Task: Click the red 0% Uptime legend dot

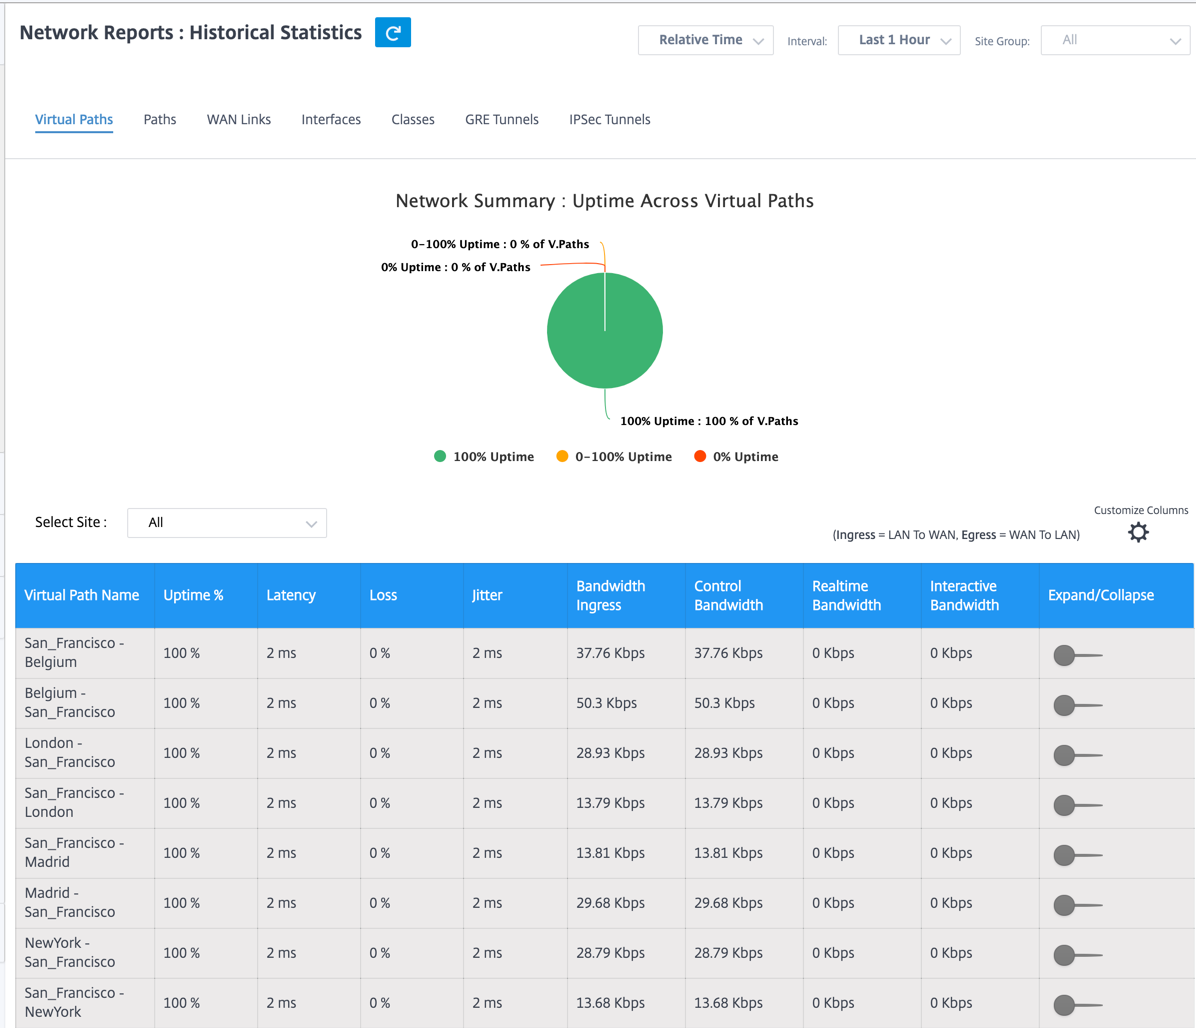Action: [700, 456]
